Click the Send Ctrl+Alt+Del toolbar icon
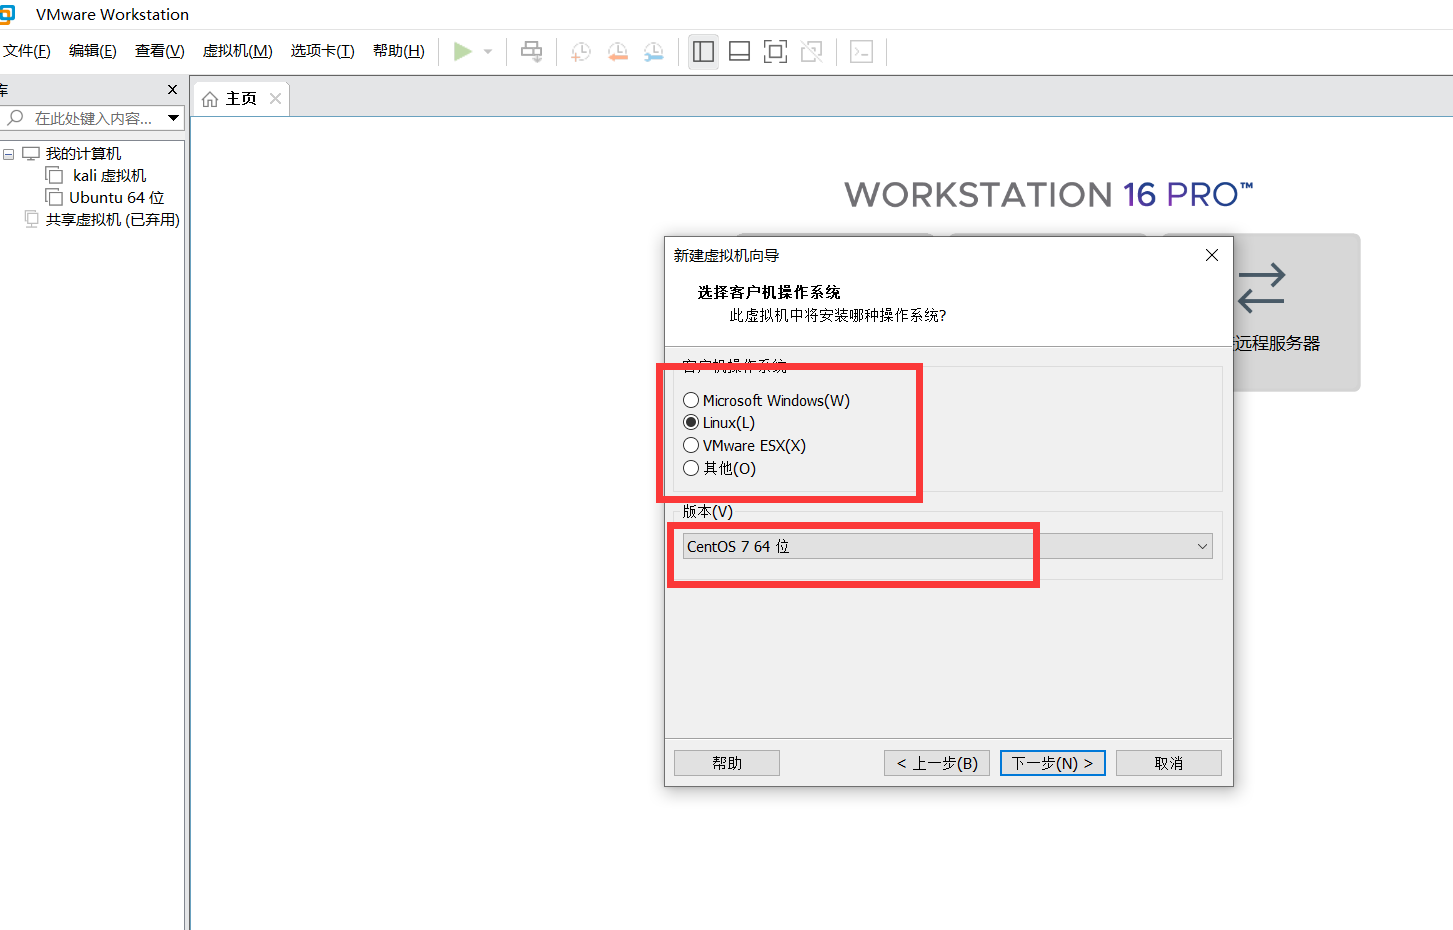 pos(532,51)
